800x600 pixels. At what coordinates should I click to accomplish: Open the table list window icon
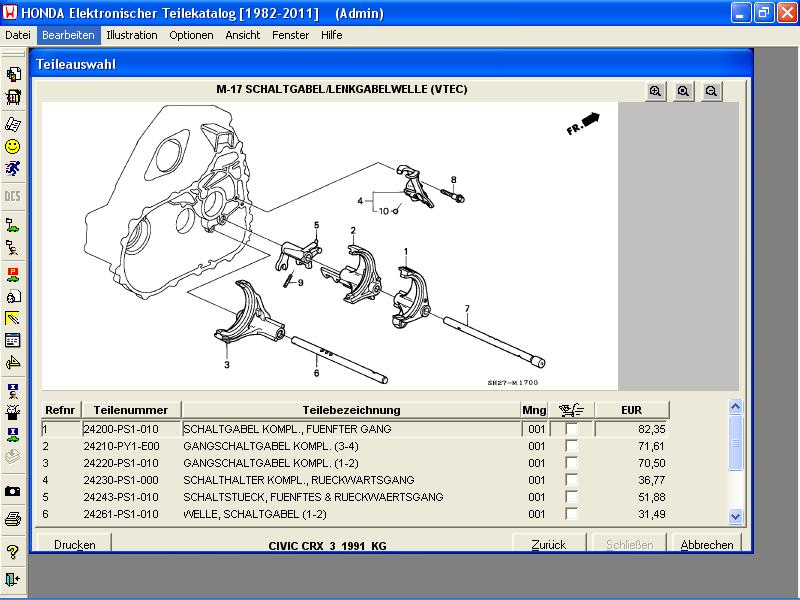pos(13,340)
